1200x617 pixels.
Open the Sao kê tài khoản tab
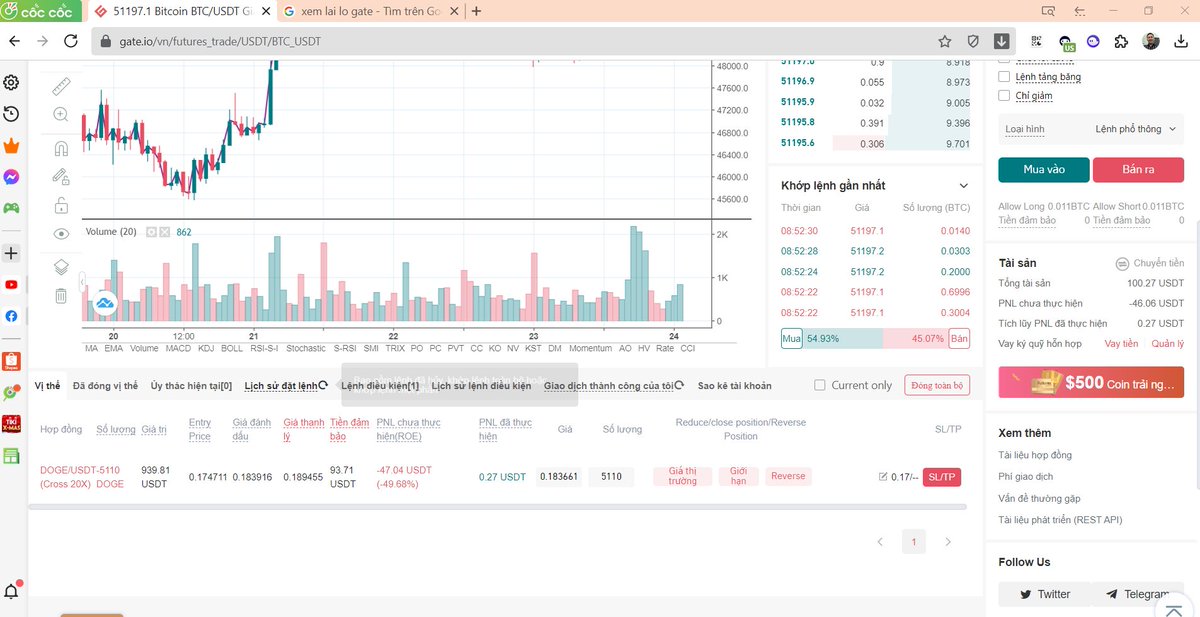[735, 386]
